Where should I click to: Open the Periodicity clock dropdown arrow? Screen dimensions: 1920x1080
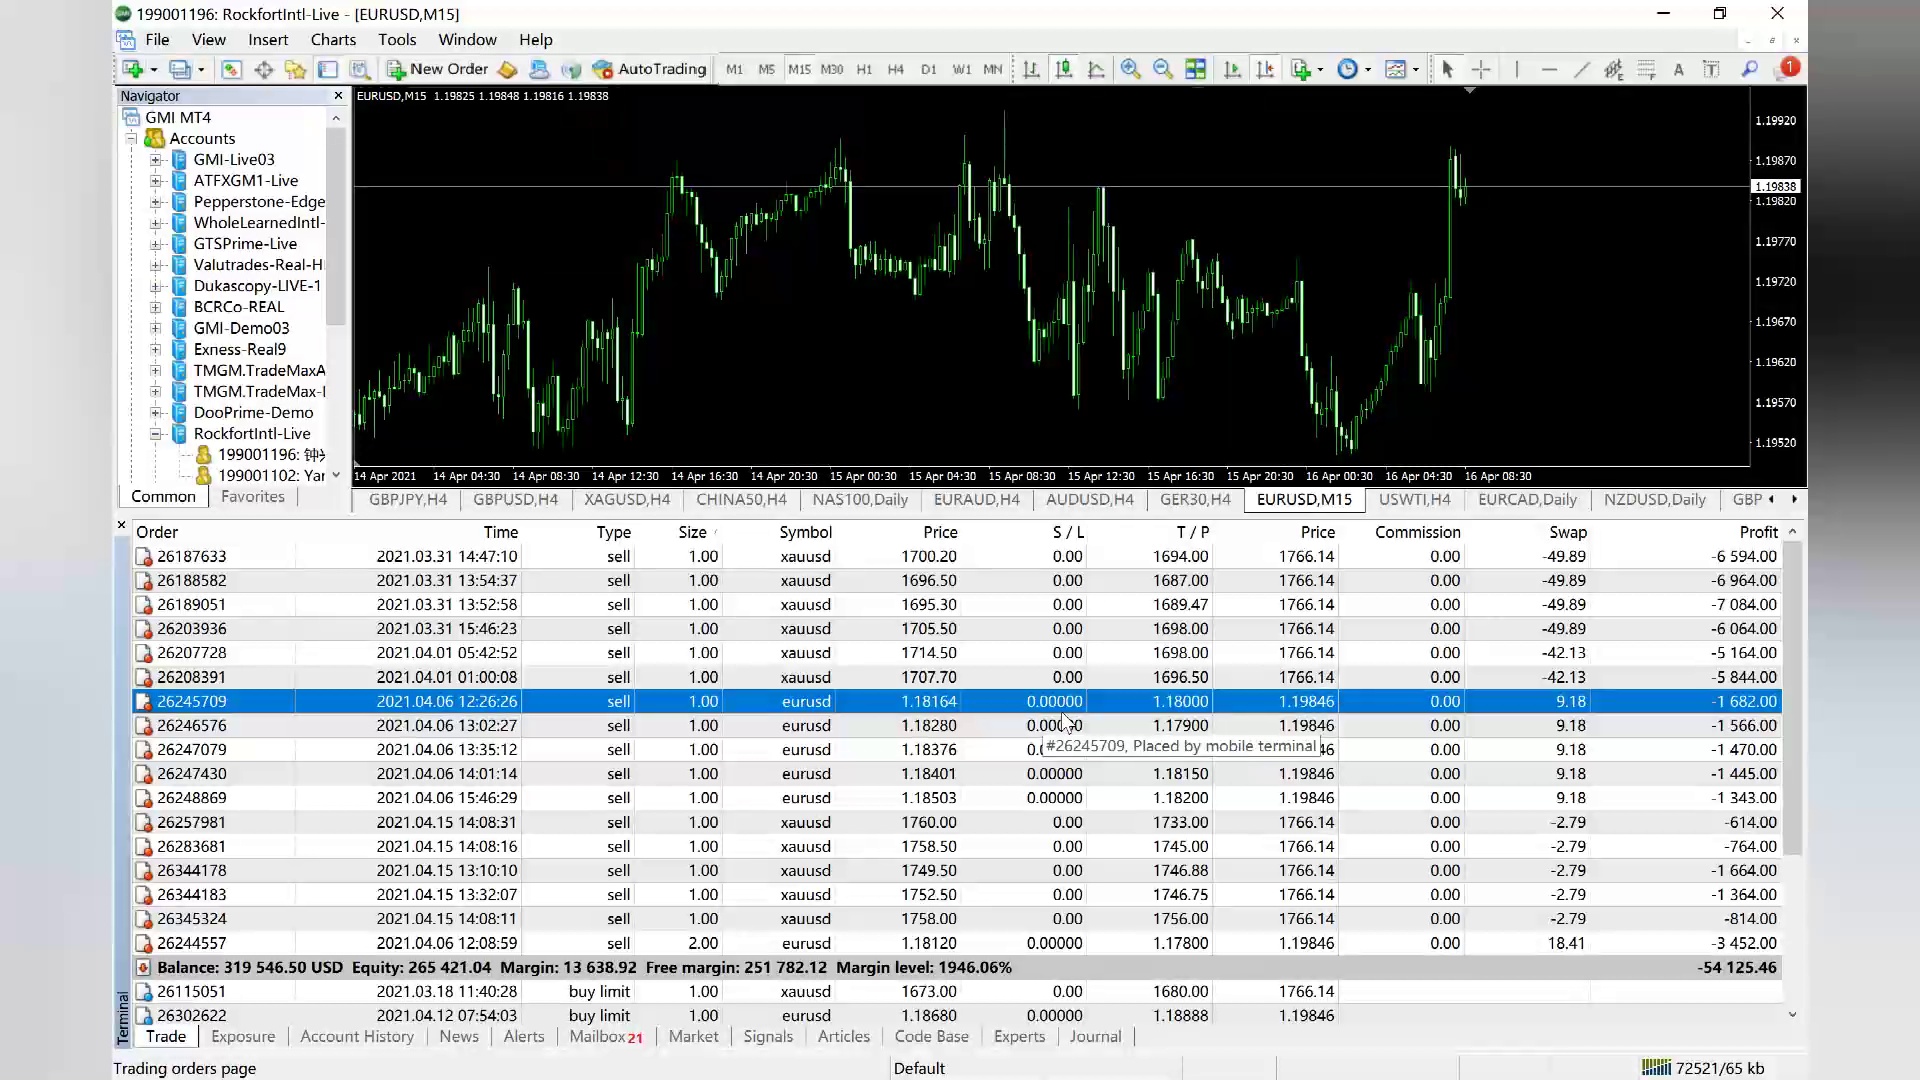coord(1368,70)
